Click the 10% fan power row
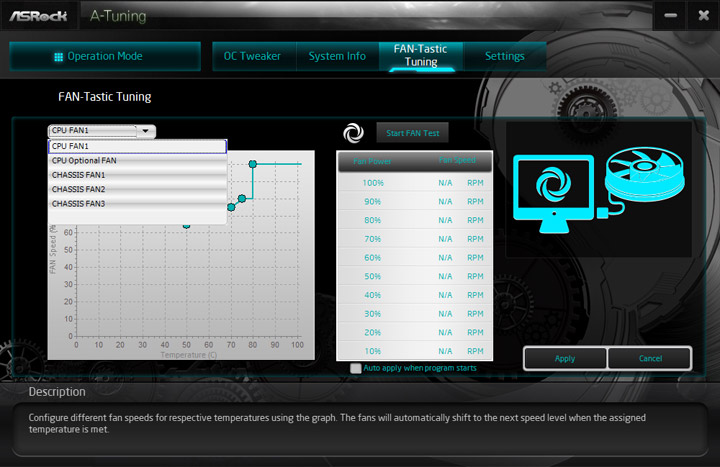This screenshot has width=720, height=467. click(415, 351)
